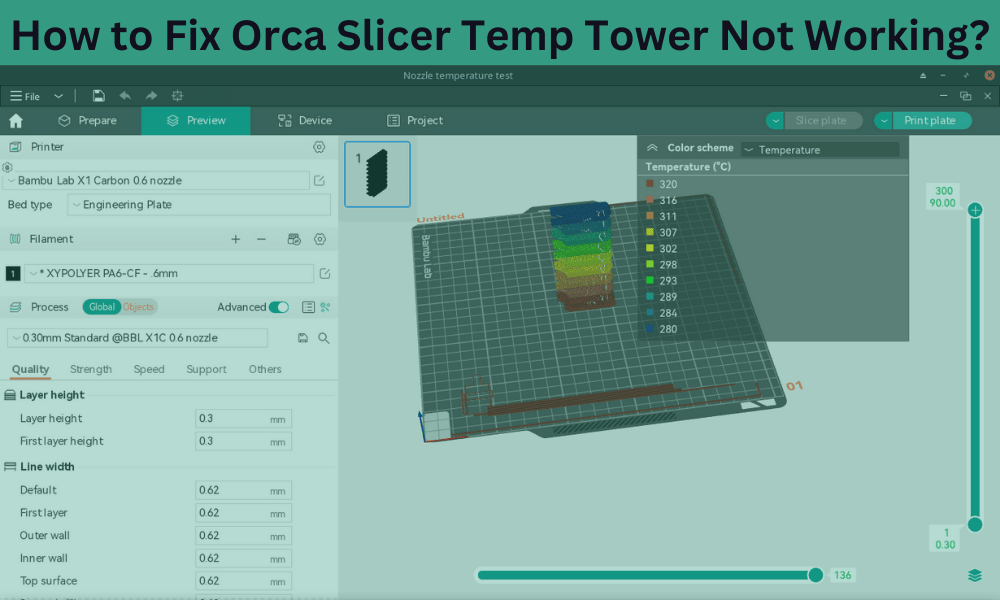Click the save project icon in toolbar
The width and height of the screenshot is (1000, 600).
[98, 96]
